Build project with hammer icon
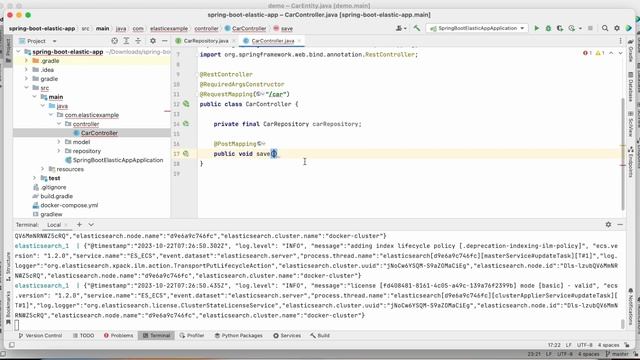 417,28
